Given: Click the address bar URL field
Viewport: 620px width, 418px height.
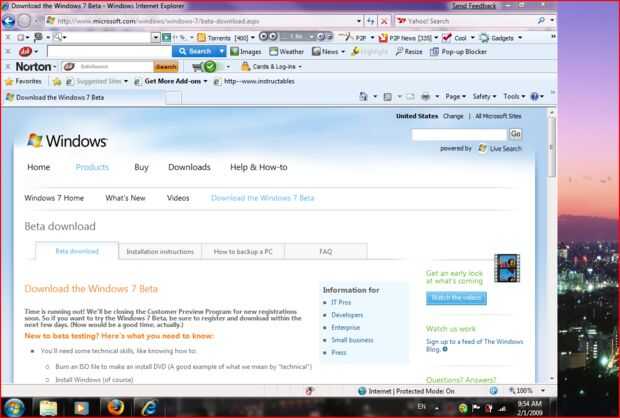Looking at the screenshot, I should pos(200,21).
